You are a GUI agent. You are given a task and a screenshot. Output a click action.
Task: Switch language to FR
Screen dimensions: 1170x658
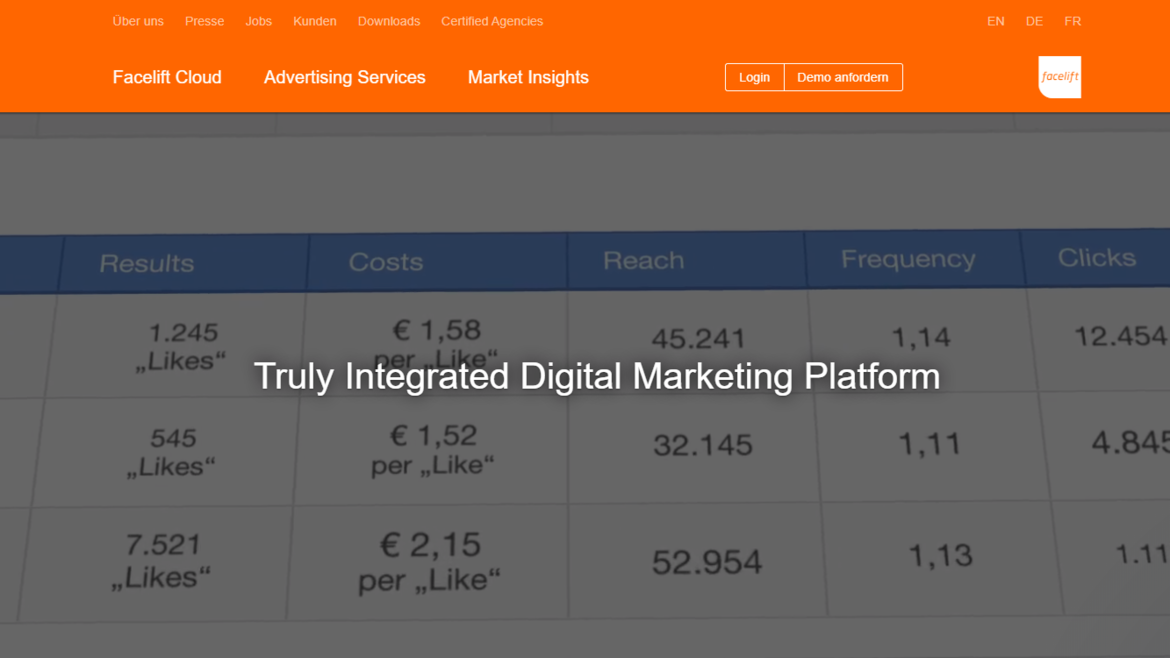click(x=1072, y=21)
